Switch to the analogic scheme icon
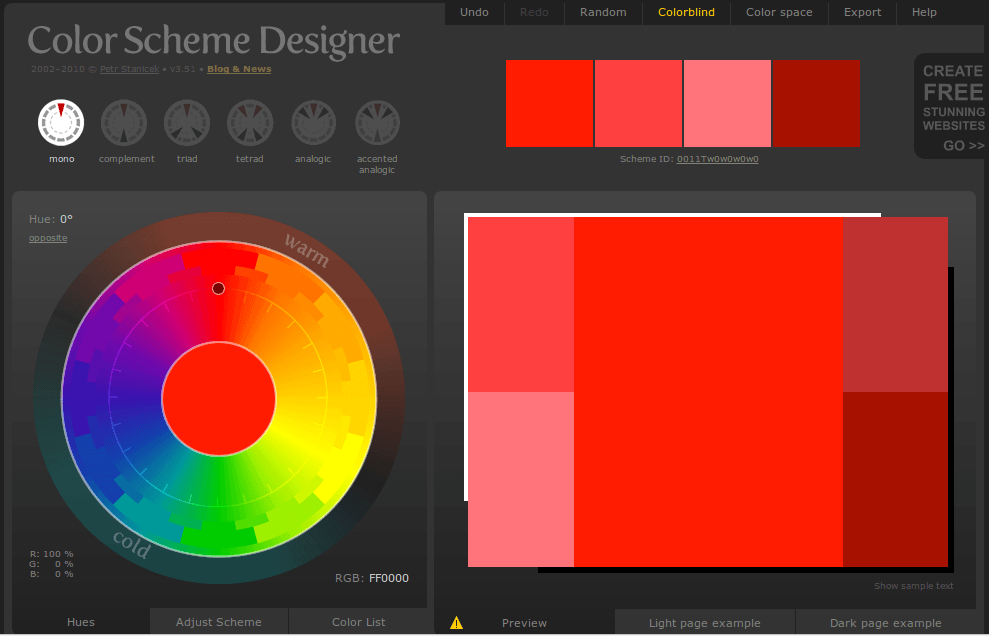Viewport: 989px width, 636px height. tap(313, 122)
